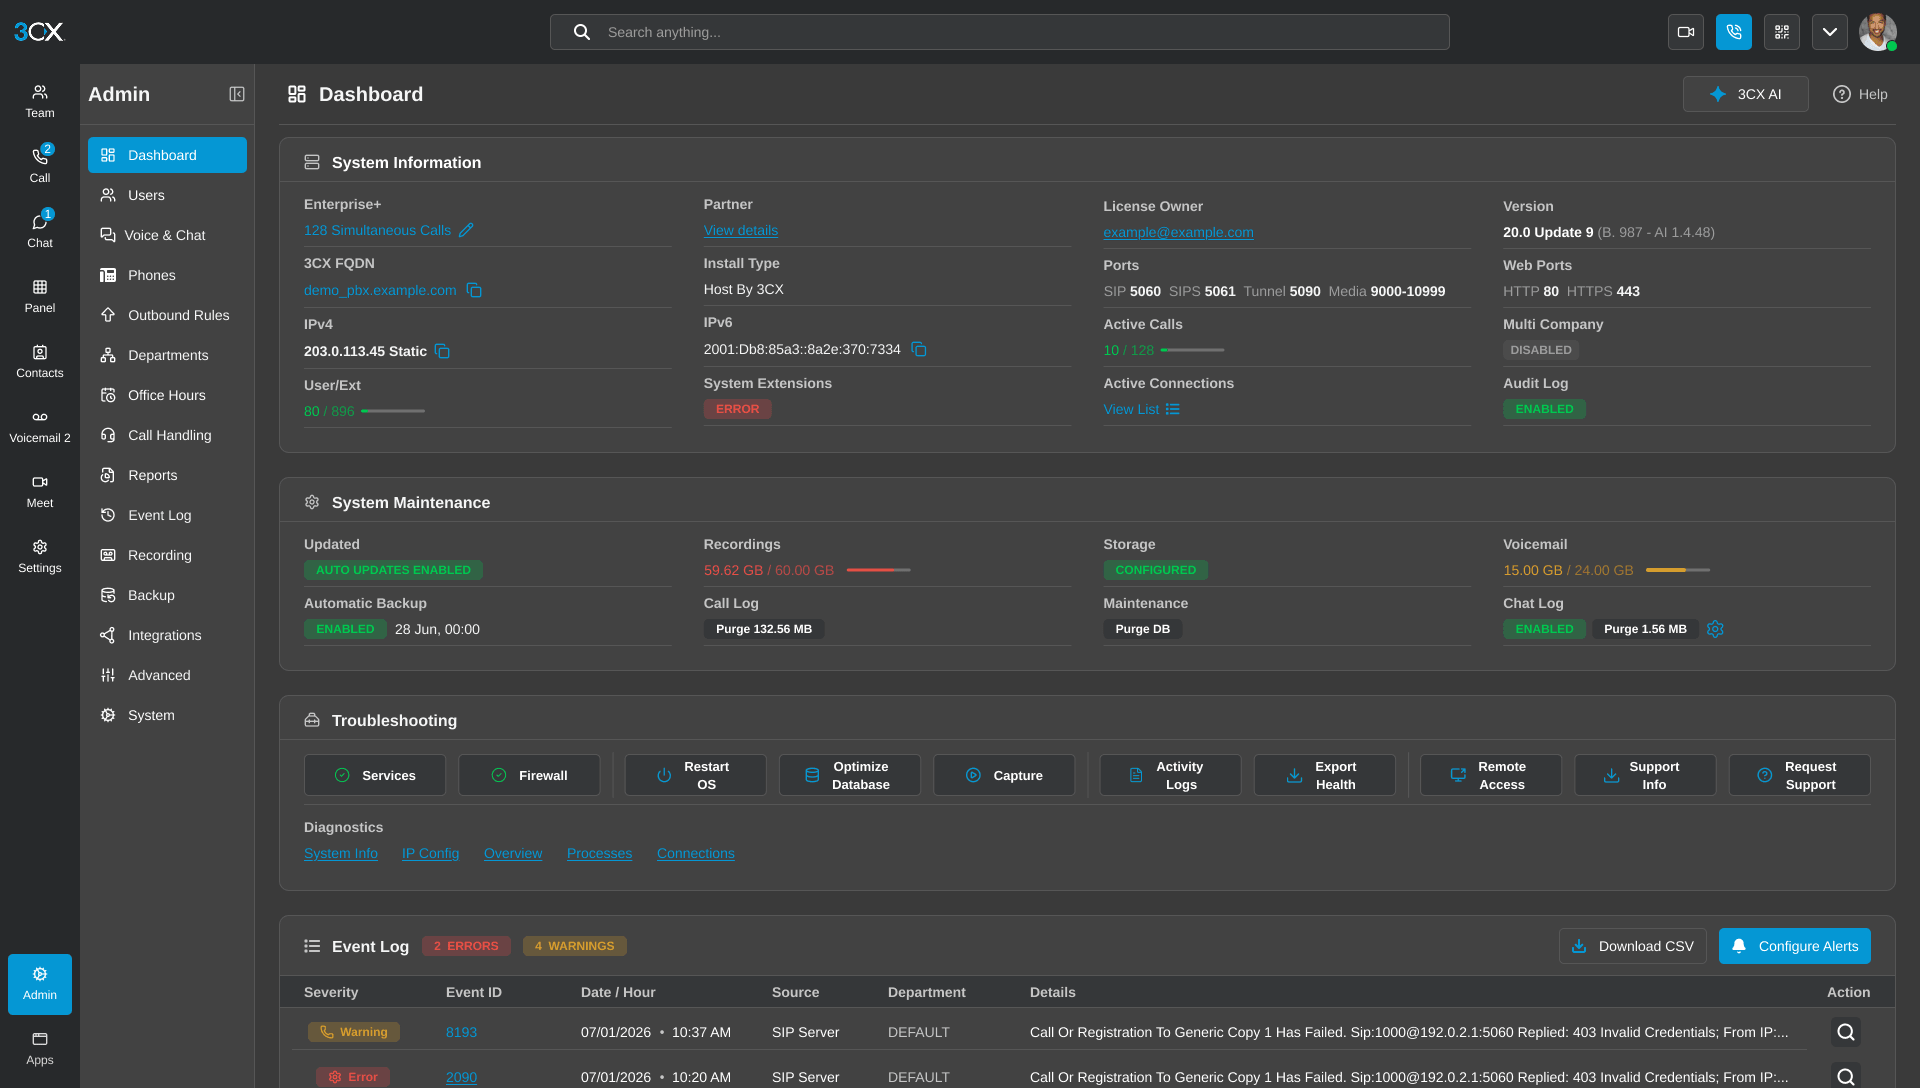
Task: Collapse the Admin sidebar panel
Action: tap(237, 94)
